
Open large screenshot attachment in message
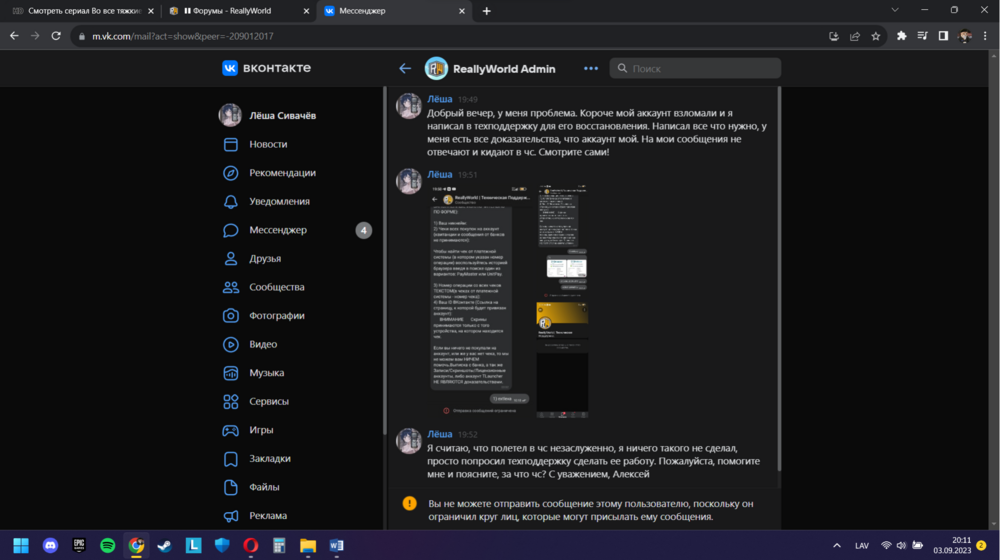(x=480, y=300)
